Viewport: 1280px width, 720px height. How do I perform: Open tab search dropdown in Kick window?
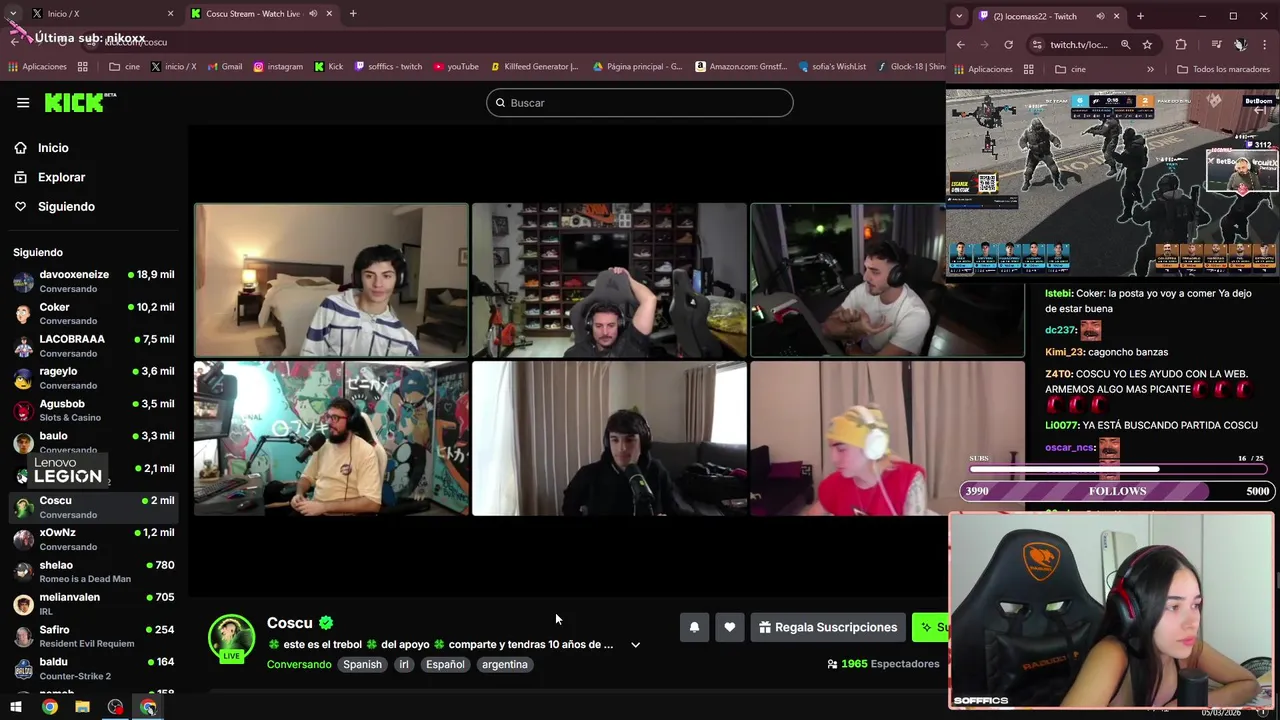(13, 14)
